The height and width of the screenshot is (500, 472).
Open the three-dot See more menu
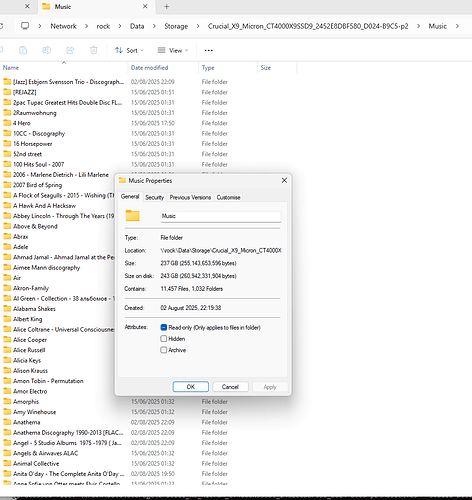point(209,50)
